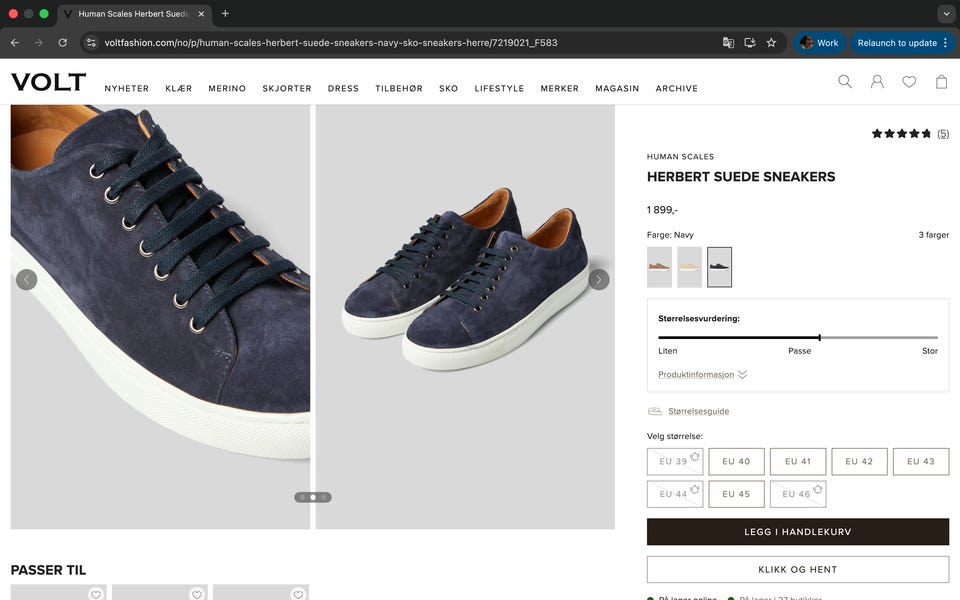Click the VOLT logo
Image resolution: width=960 pixels, height=600 pixels.
click(48, 82)
